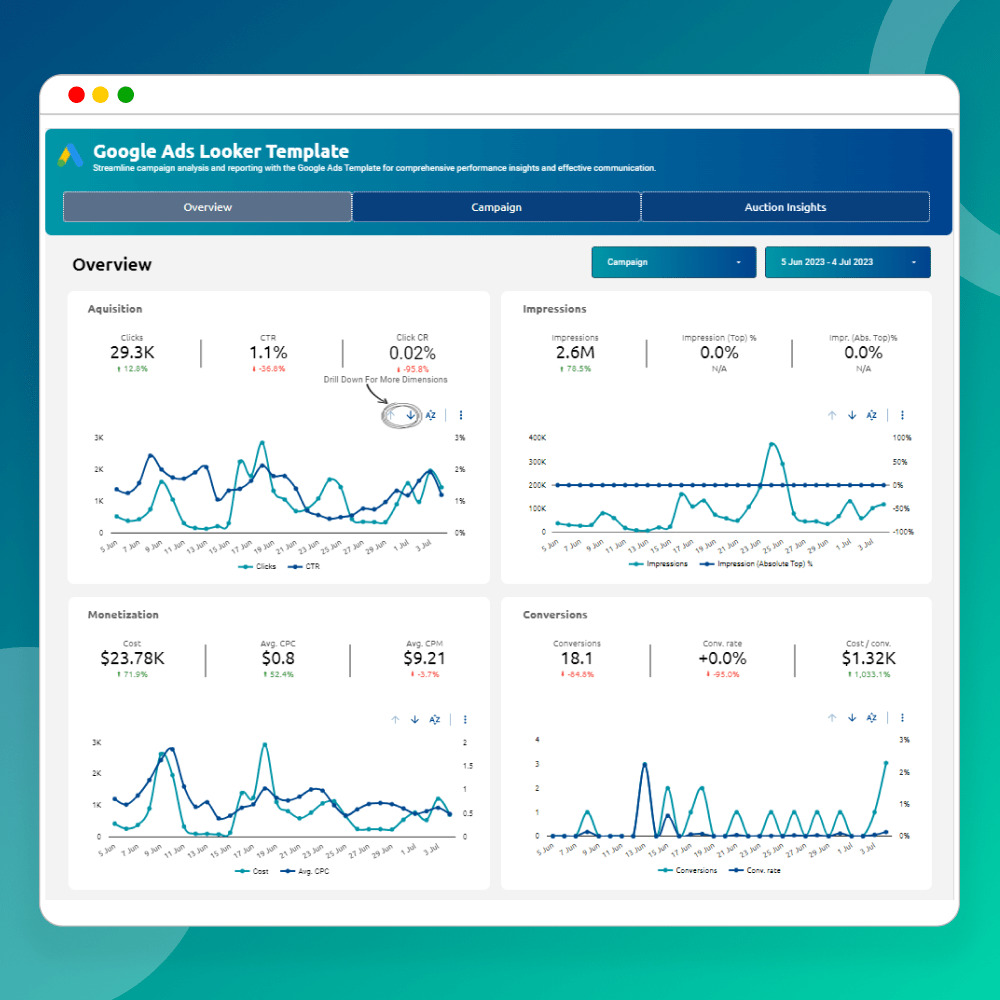Click the Cost value $23.78K

132,658
